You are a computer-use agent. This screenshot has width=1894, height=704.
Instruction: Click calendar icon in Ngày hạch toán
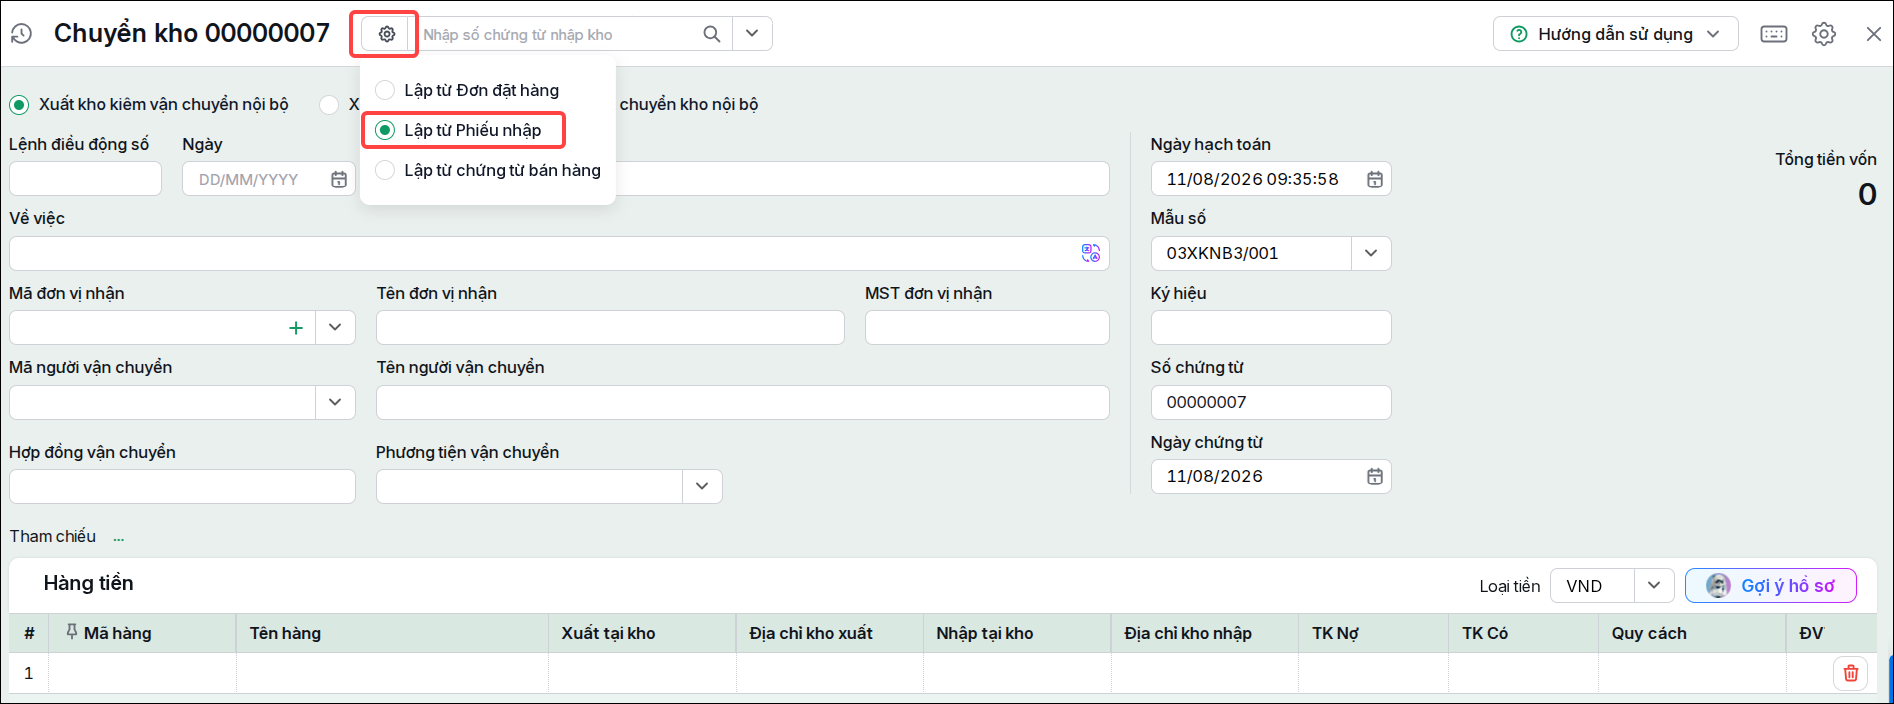coord(1374,179)
